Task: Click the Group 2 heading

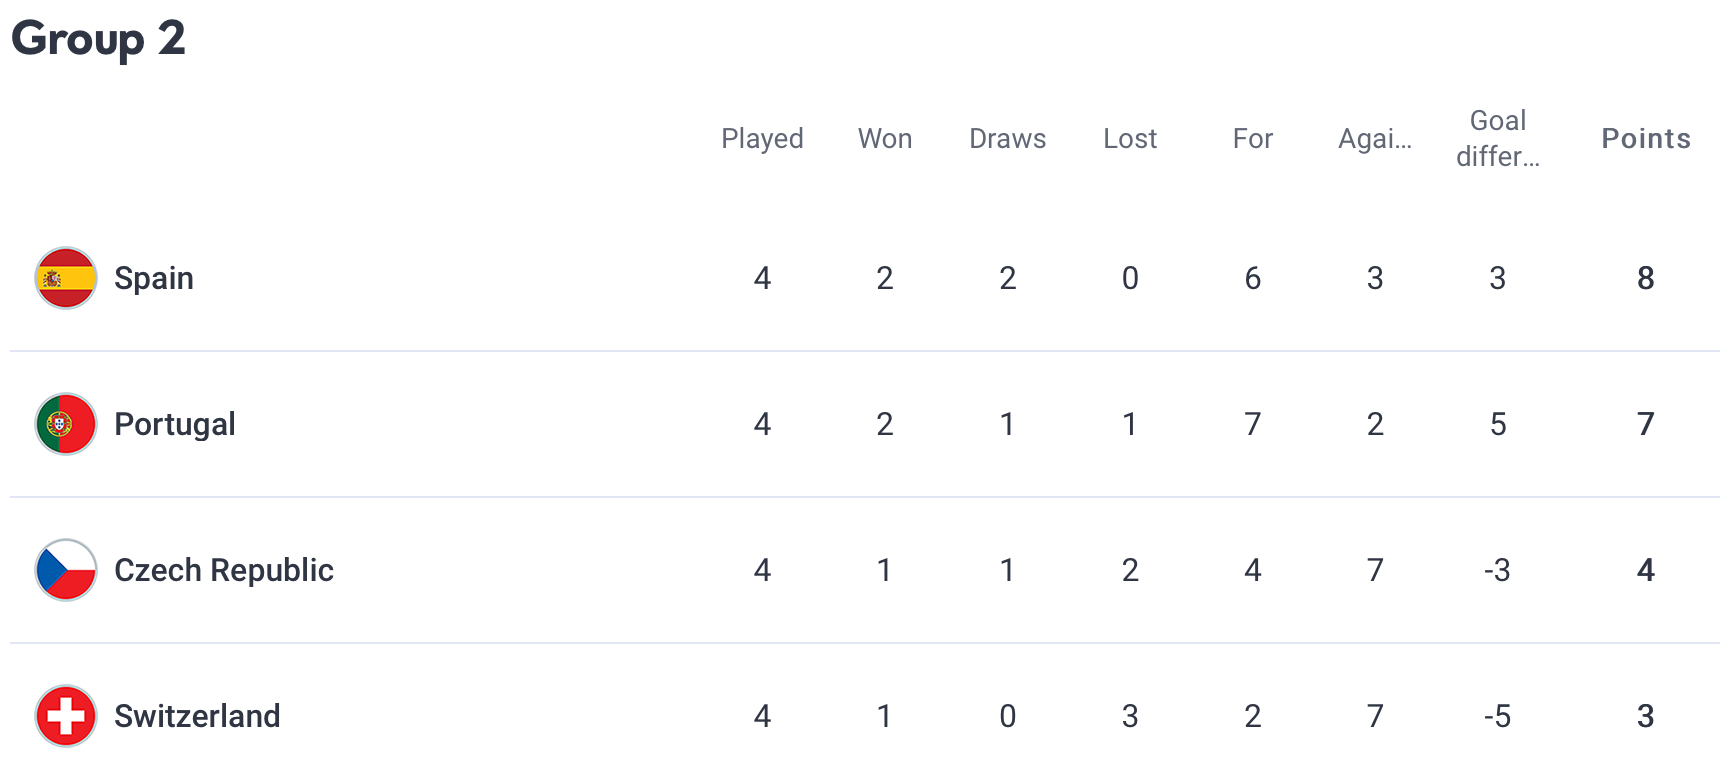Action: [98, 39]
